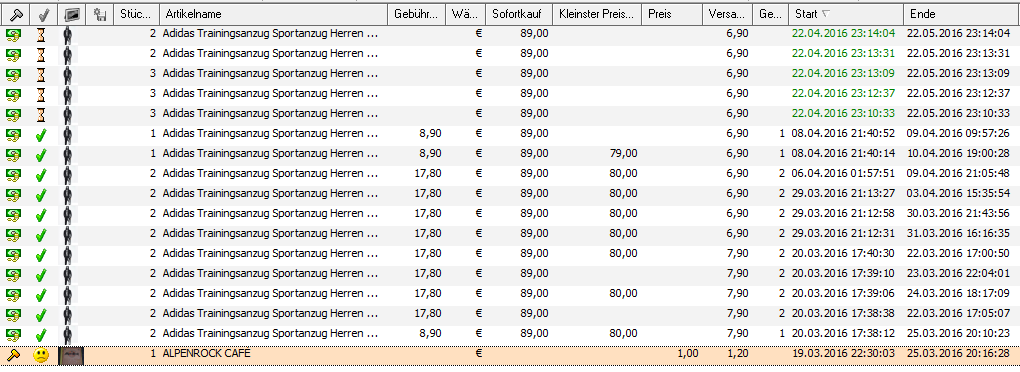The height and width of the screenshot is (372, 1020).
Task: Open ALPENROCK CAFE item thumbnail
Action: pos(70,356)
